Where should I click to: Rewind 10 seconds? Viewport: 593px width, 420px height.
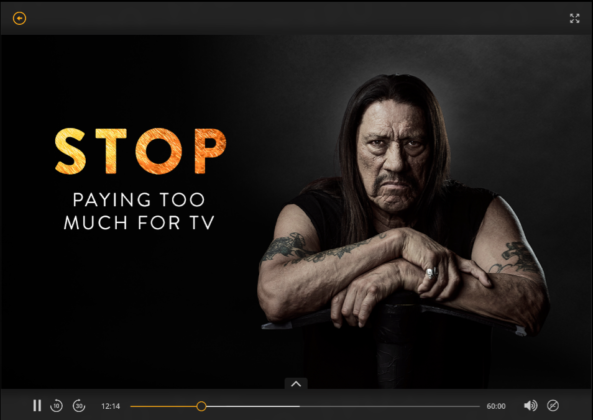(56, 406)
